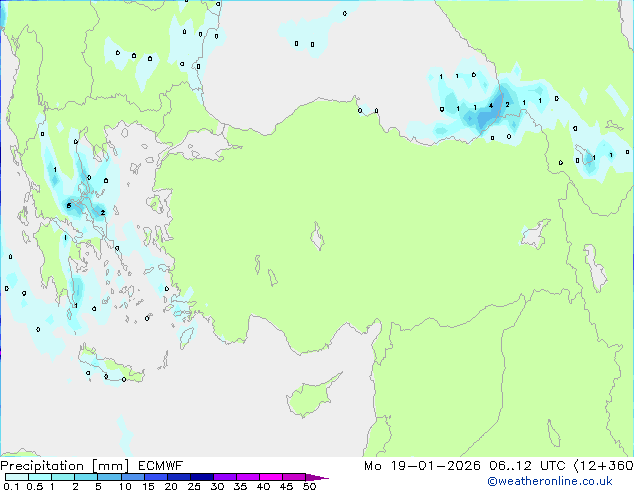Screen dimensions: 634x490
Task: Select the 0.1–0.5 mm legend color segment
Action: pyautogui.click(x=17, y=477)
